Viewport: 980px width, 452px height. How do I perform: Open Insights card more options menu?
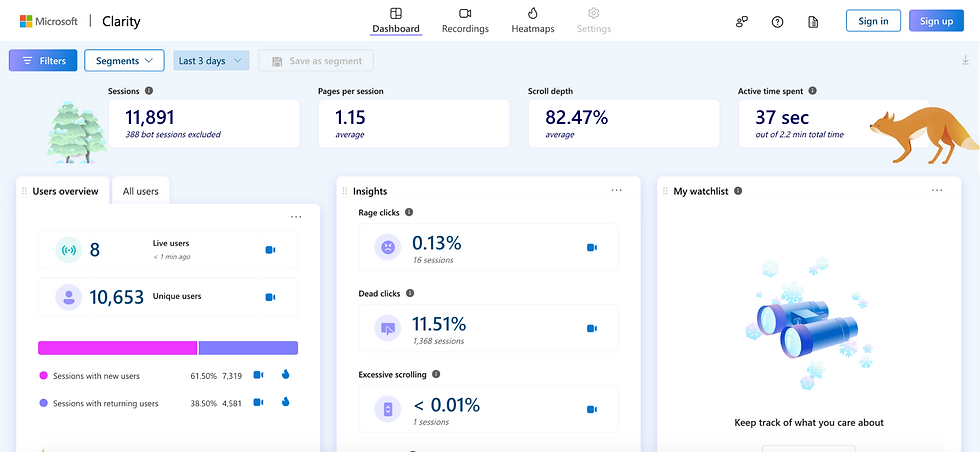(617, 190)
